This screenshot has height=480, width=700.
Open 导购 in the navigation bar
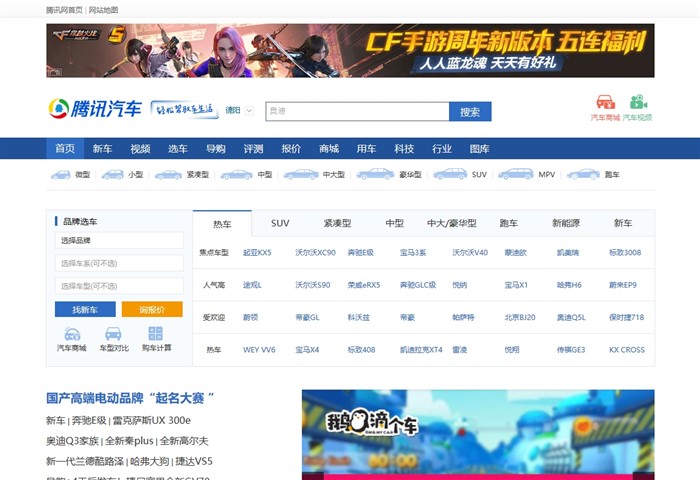coord(216,149)
